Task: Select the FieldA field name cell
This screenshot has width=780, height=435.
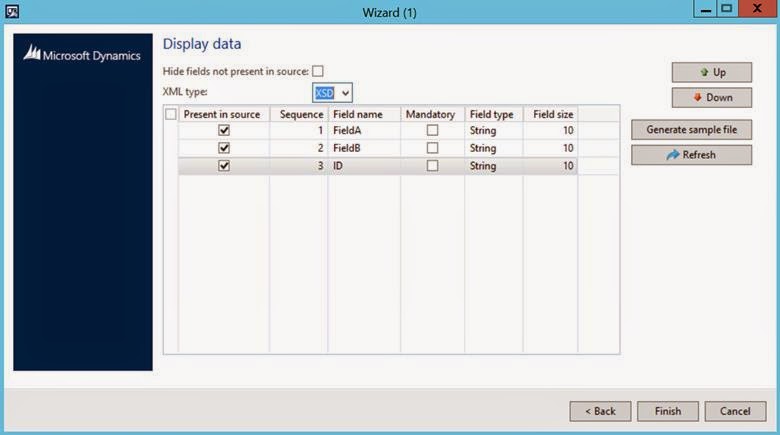Action: click(x=364, y=130)
